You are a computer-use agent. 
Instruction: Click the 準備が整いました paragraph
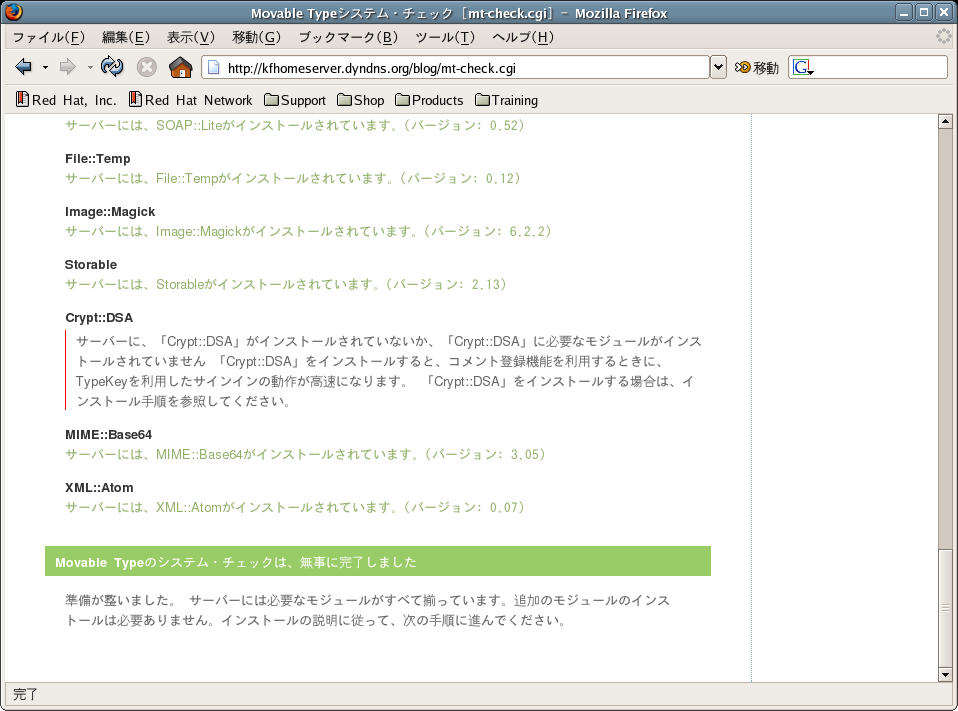(x=367, y=610)
